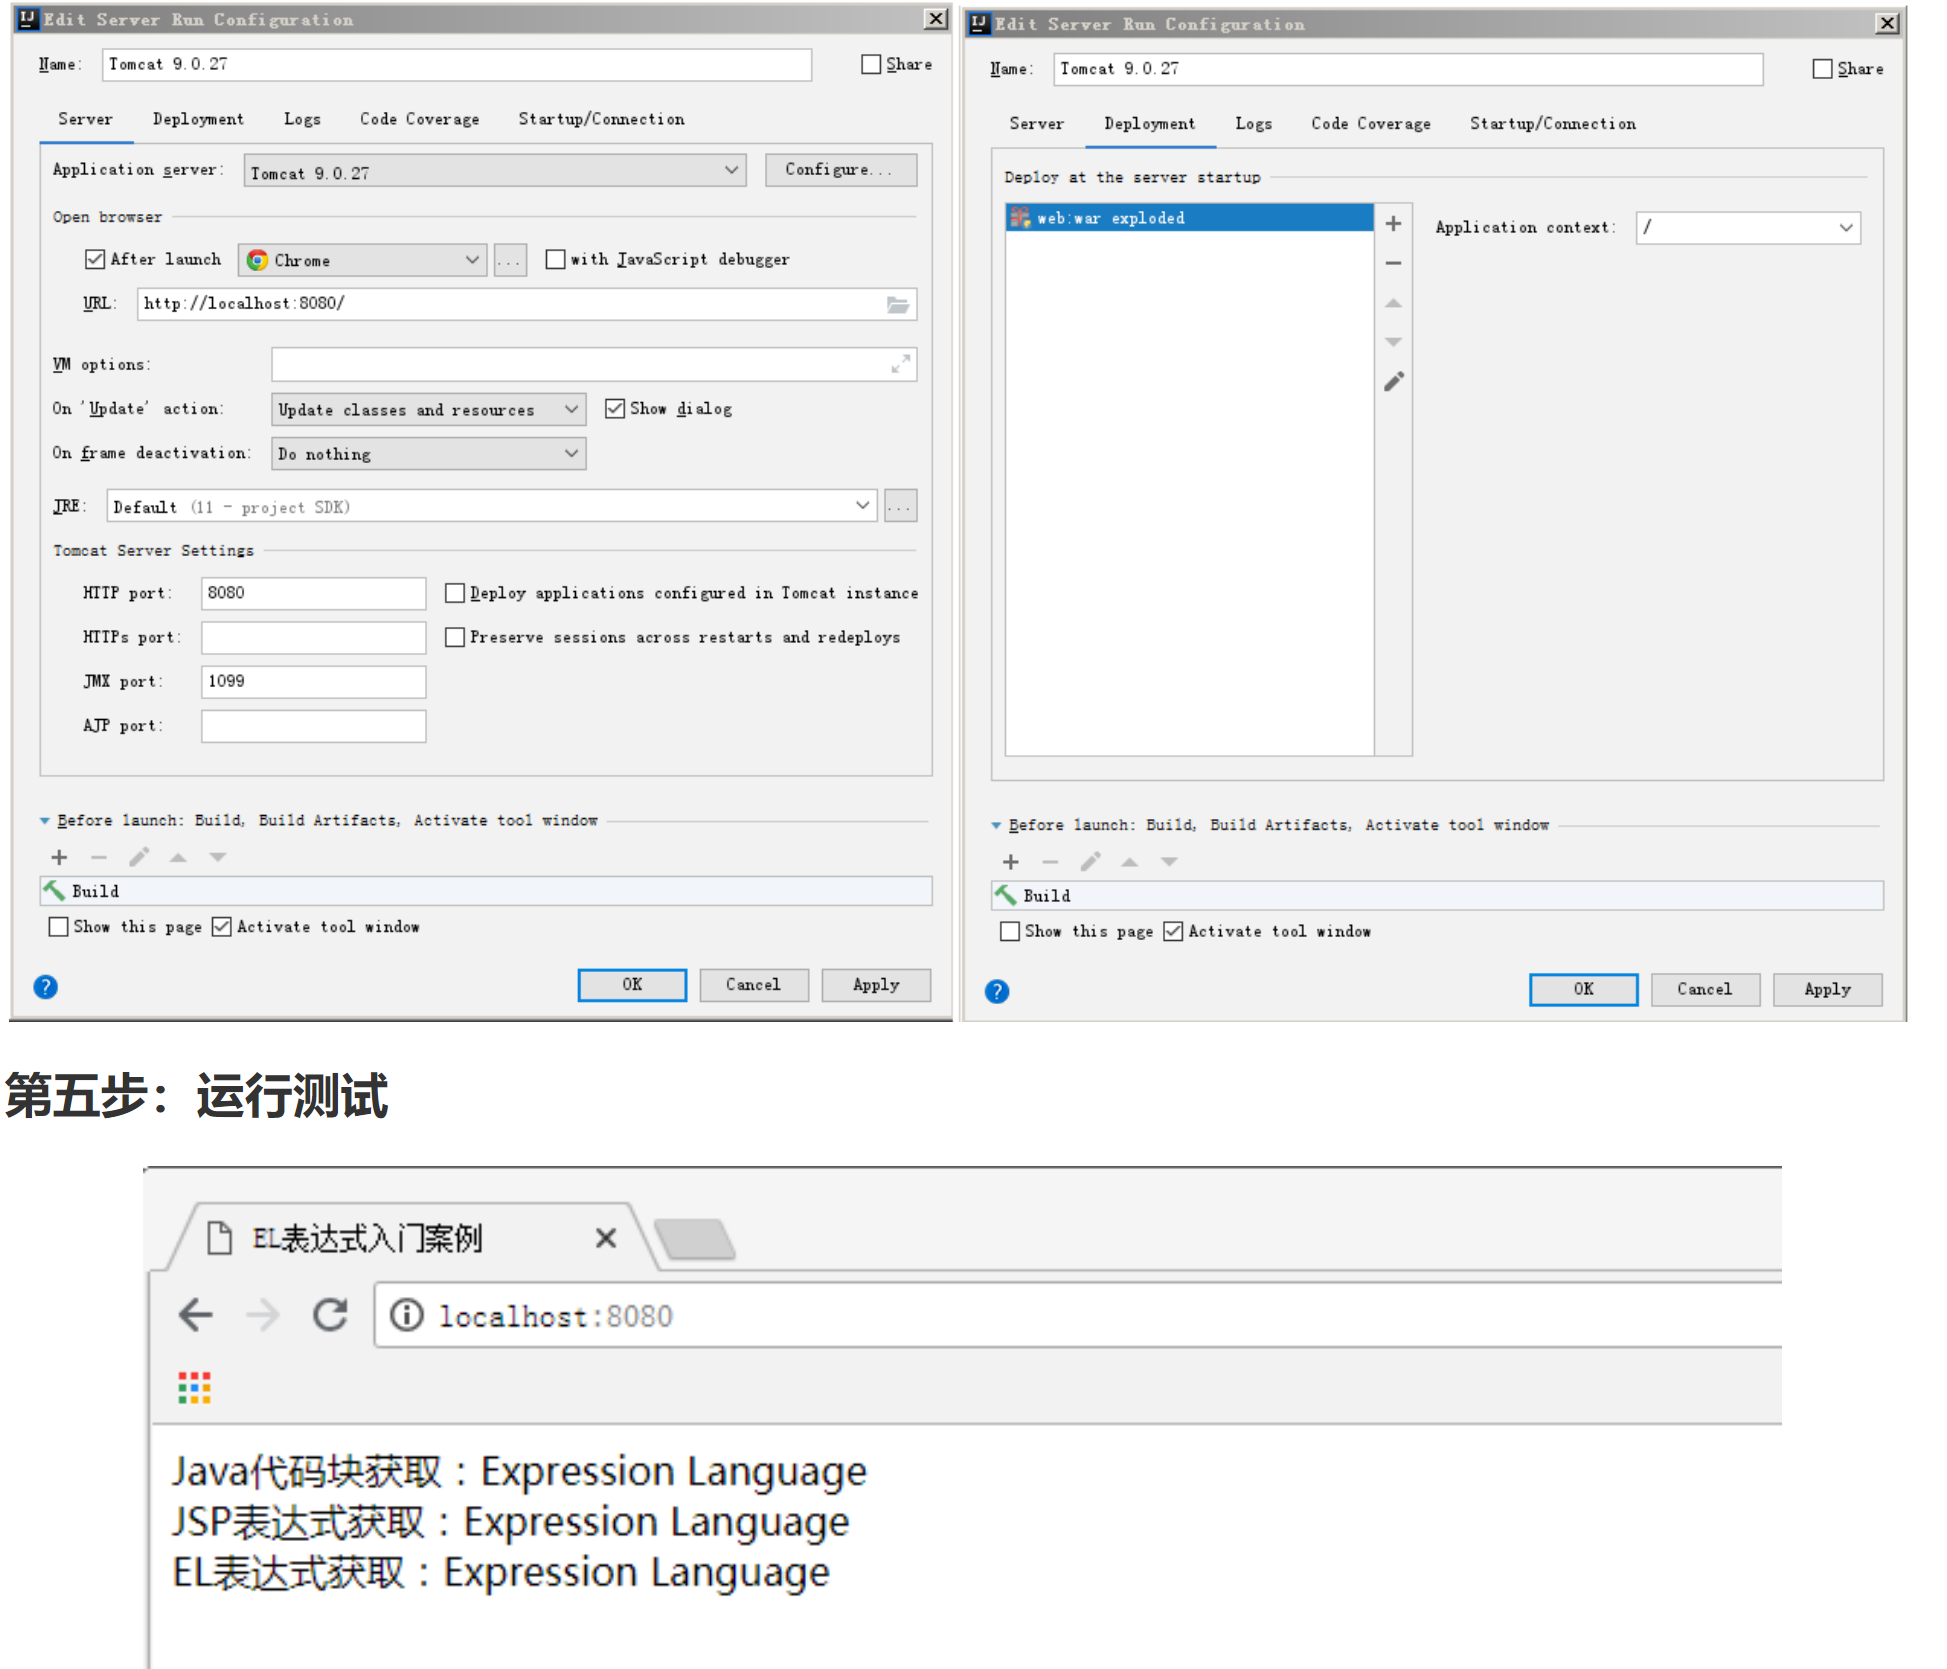
Task: Toggle After launch checkbox
Action: (95, 259)
